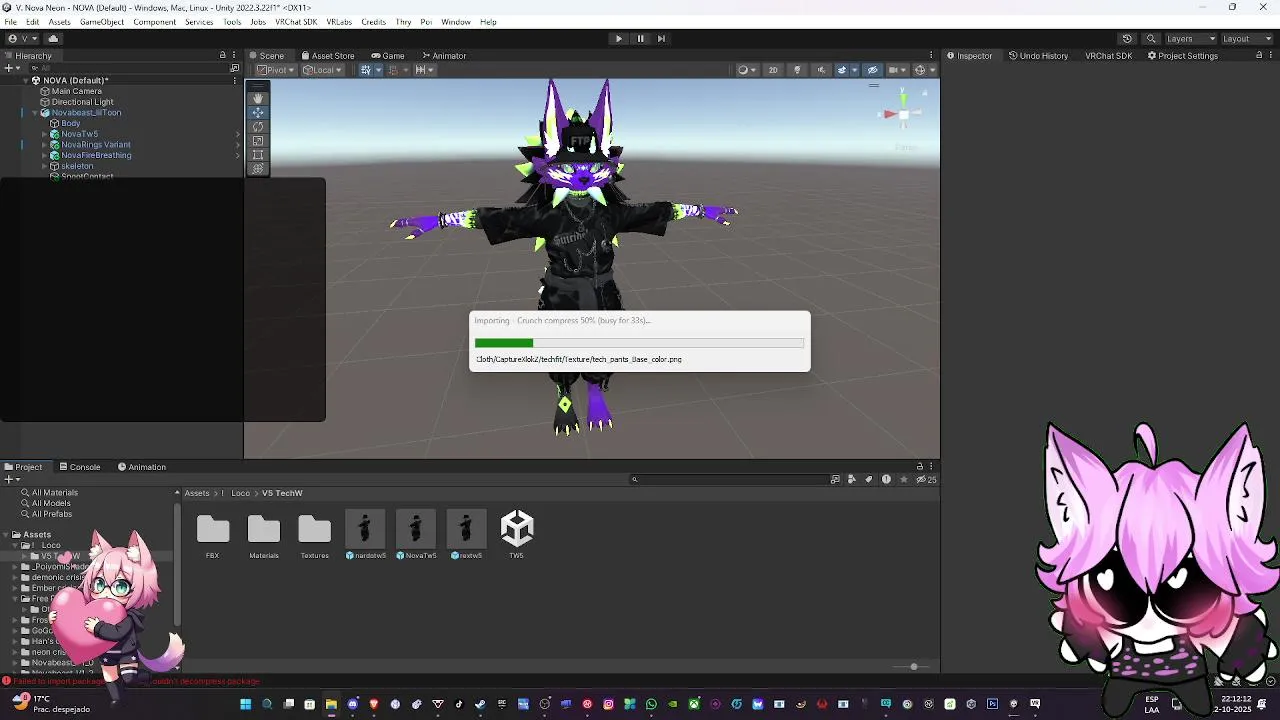Click Assets in project breadcrumb
This screenshot has width=1280, height=720.
click(197, 493)
